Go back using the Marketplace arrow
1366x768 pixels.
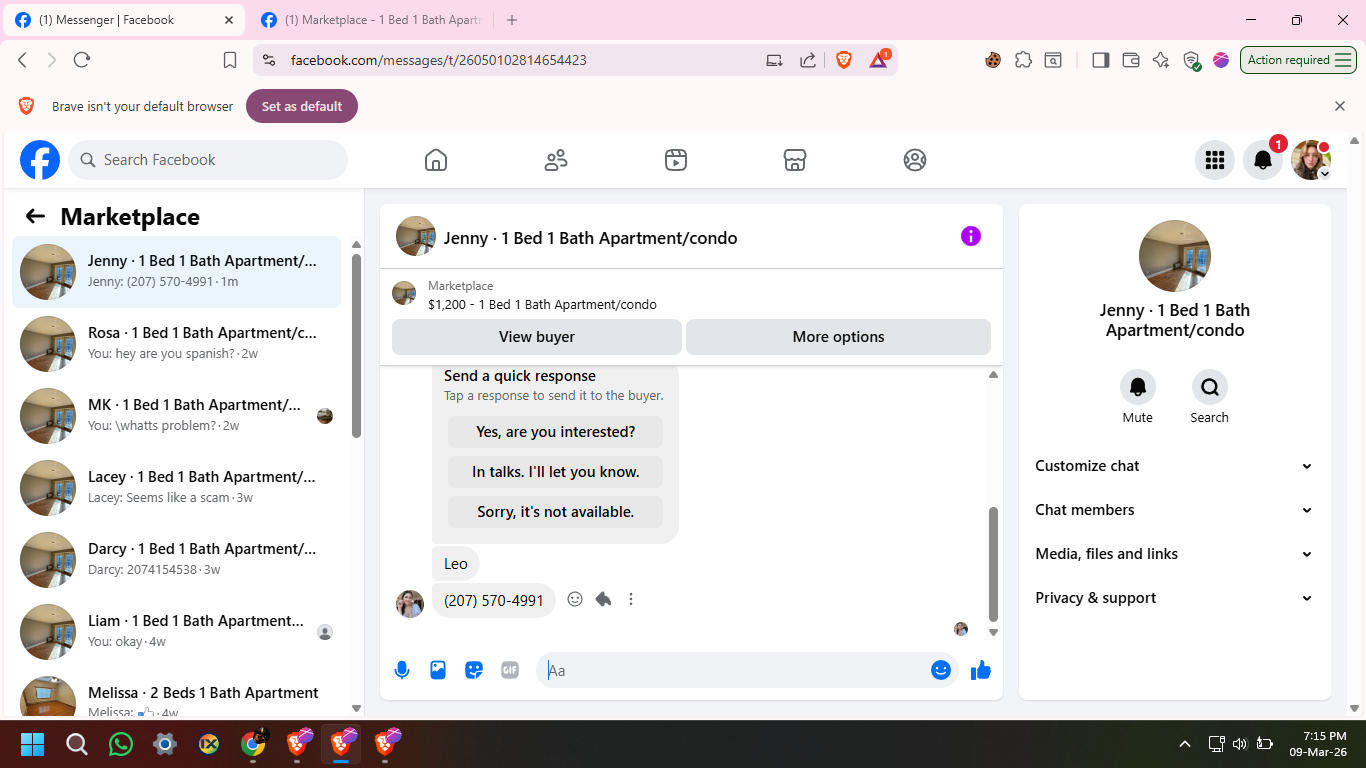click(35, 216)
